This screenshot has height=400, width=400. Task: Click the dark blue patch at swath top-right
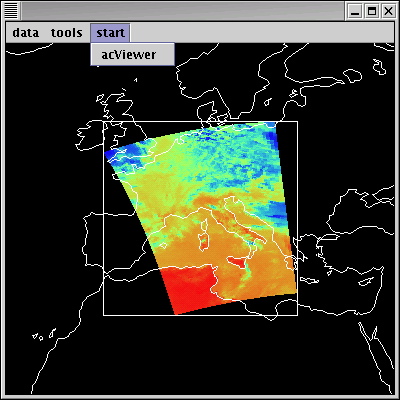[x=272, y=137]
